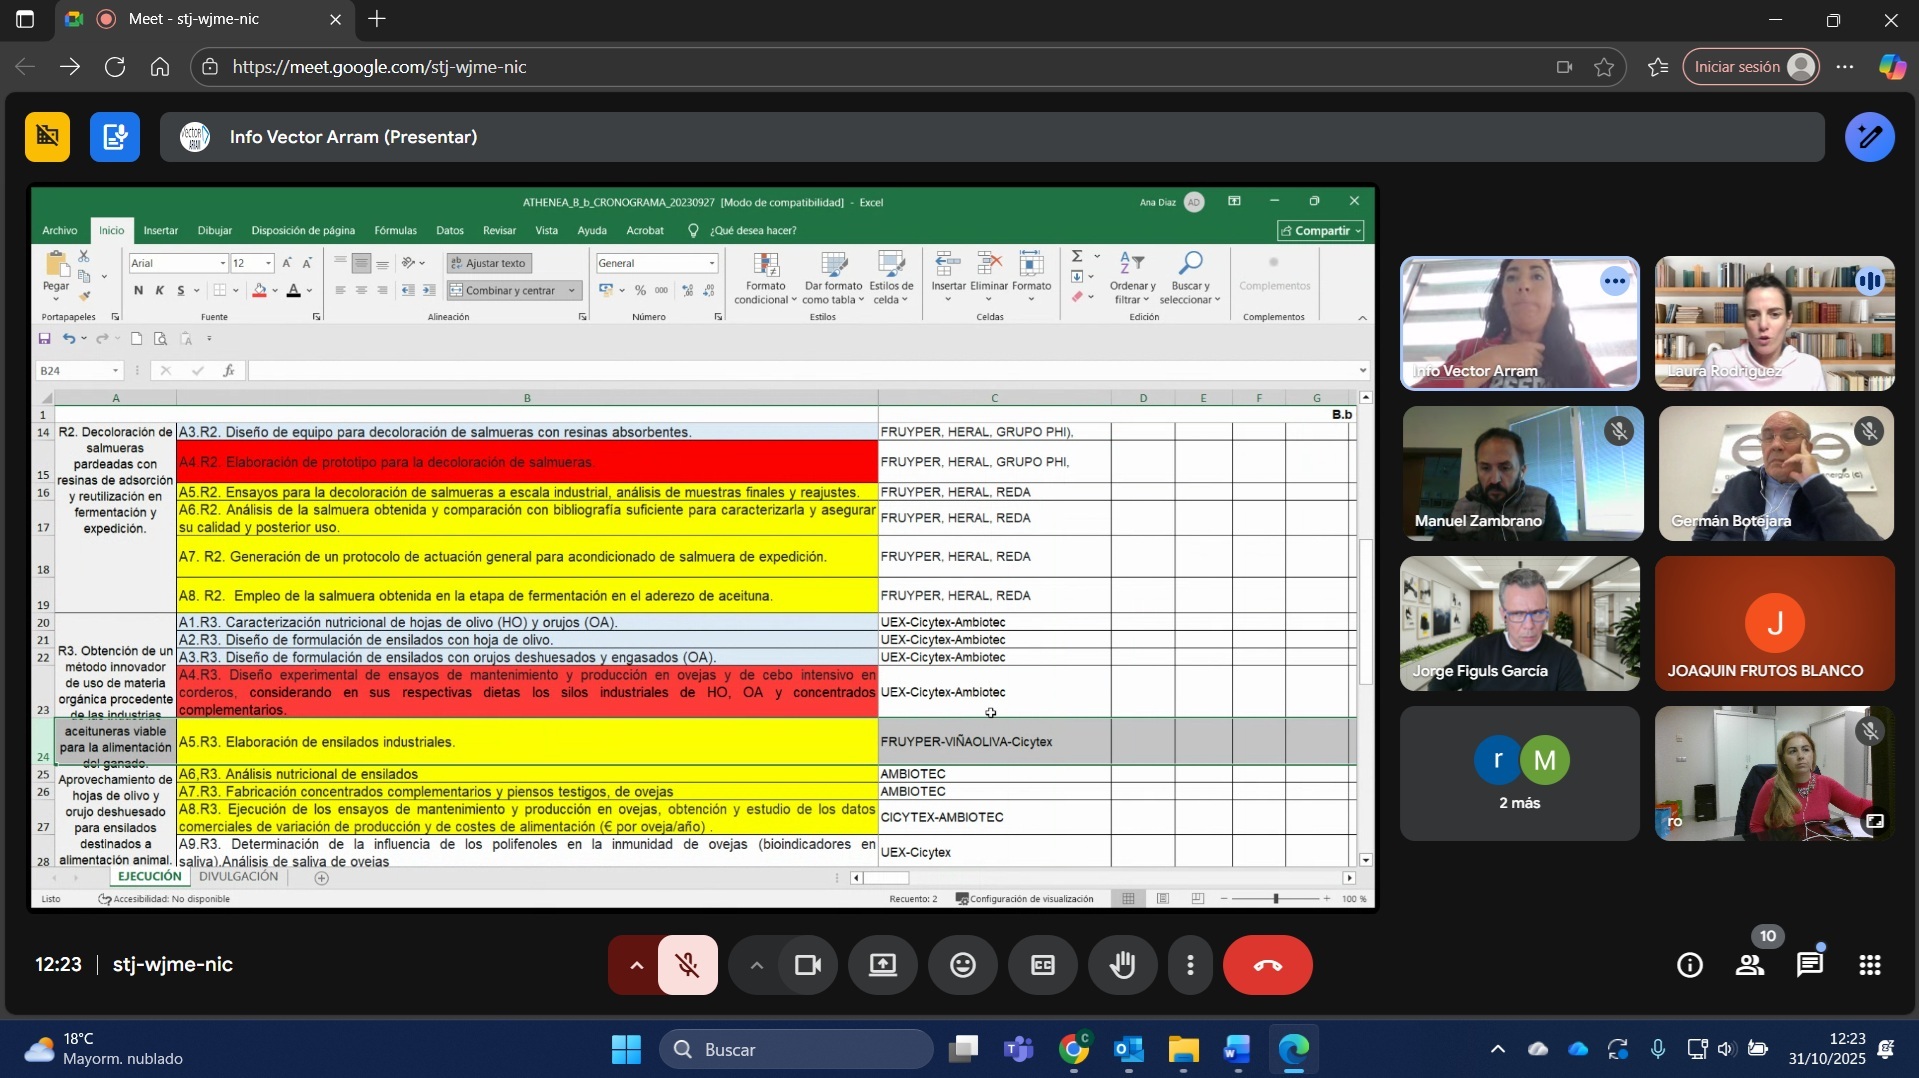Leave the call with the red button
Viewport: 1919px width, 1078px height.
coord(1267,965)
